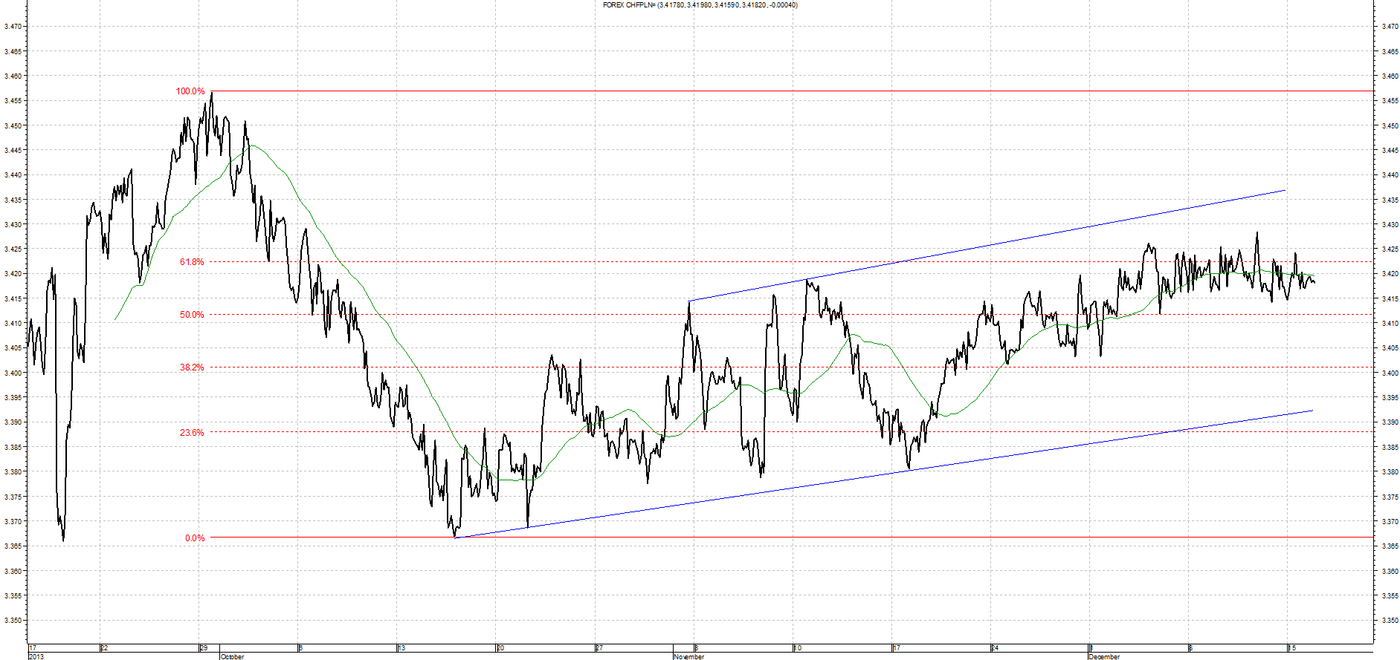Click the 100.0% Fibonacci level label

[190, 91]
